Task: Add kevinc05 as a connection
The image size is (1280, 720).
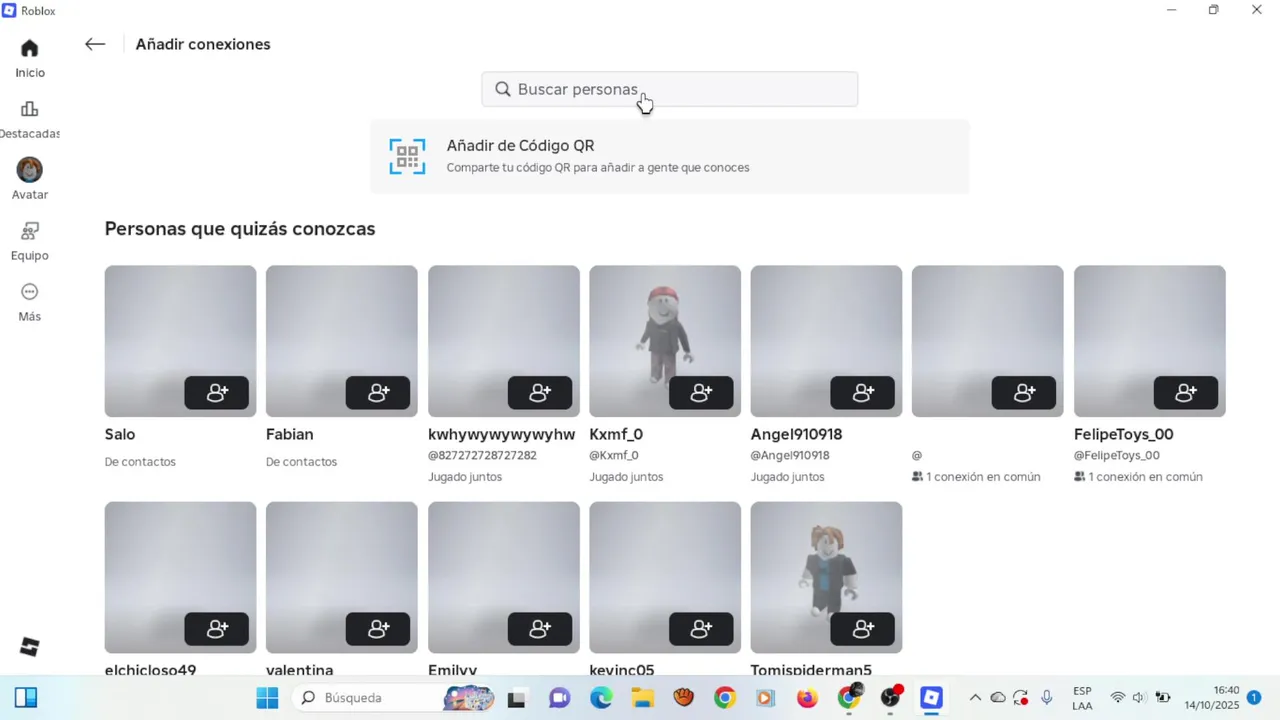Action: click(701, 629)
